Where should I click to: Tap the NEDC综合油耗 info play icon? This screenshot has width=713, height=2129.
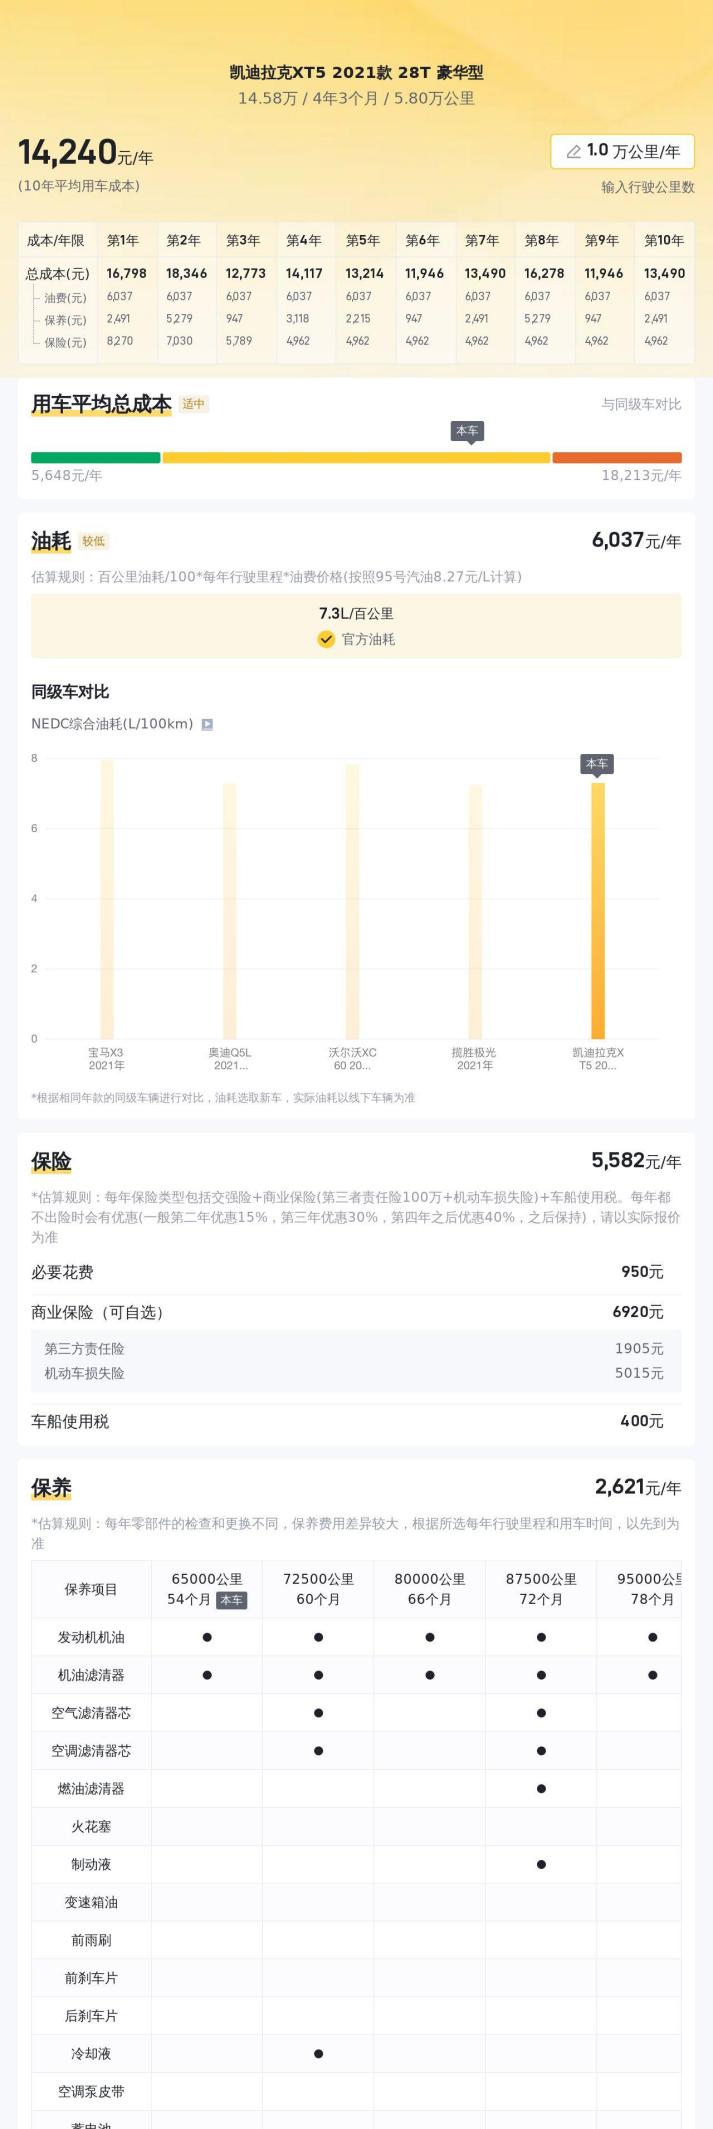[x=207, y=724]
